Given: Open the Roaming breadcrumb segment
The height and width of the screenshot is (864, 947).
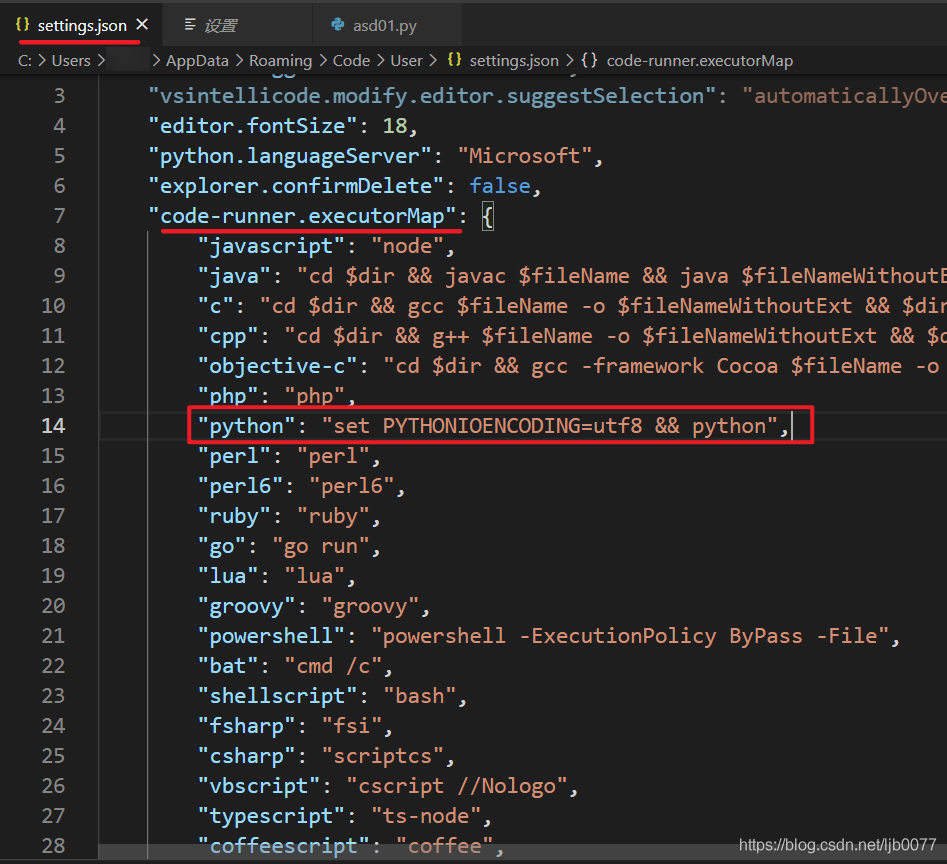Looking at the screenshot, I should click(280, 60).
